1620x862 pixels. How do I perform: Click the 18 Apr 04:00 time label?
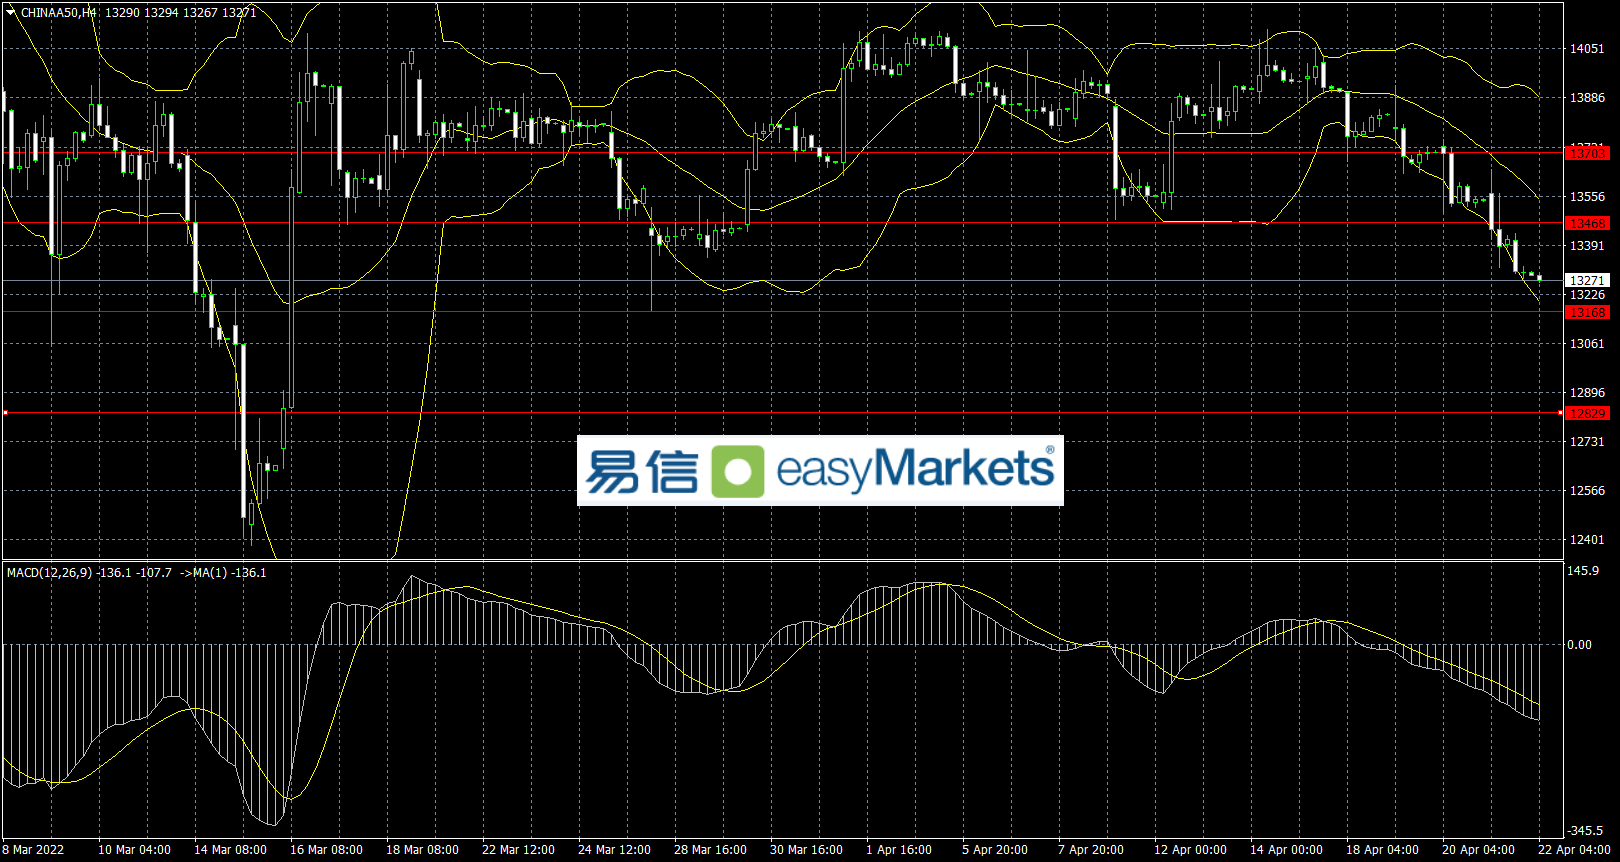[x=1382, y=850]
